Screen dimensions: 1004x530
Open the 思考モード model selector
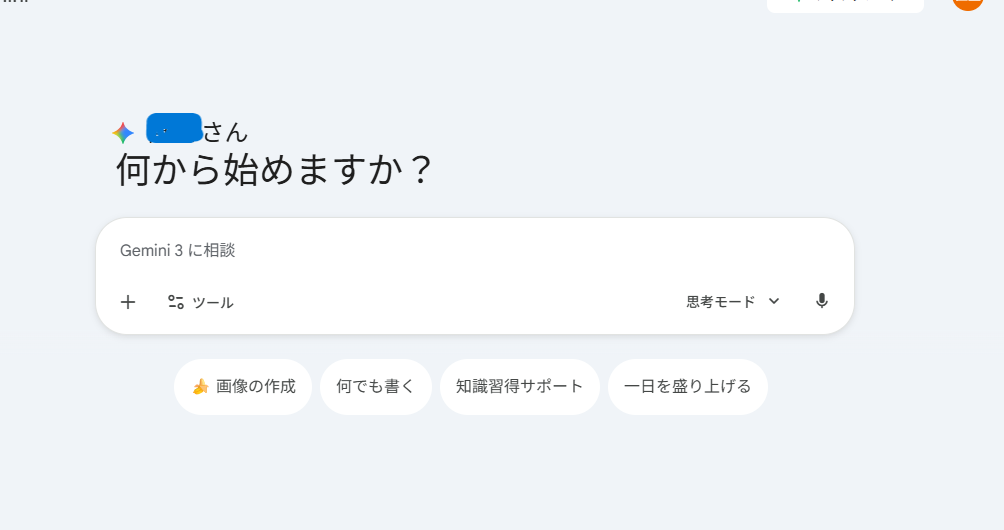(721, 302)
